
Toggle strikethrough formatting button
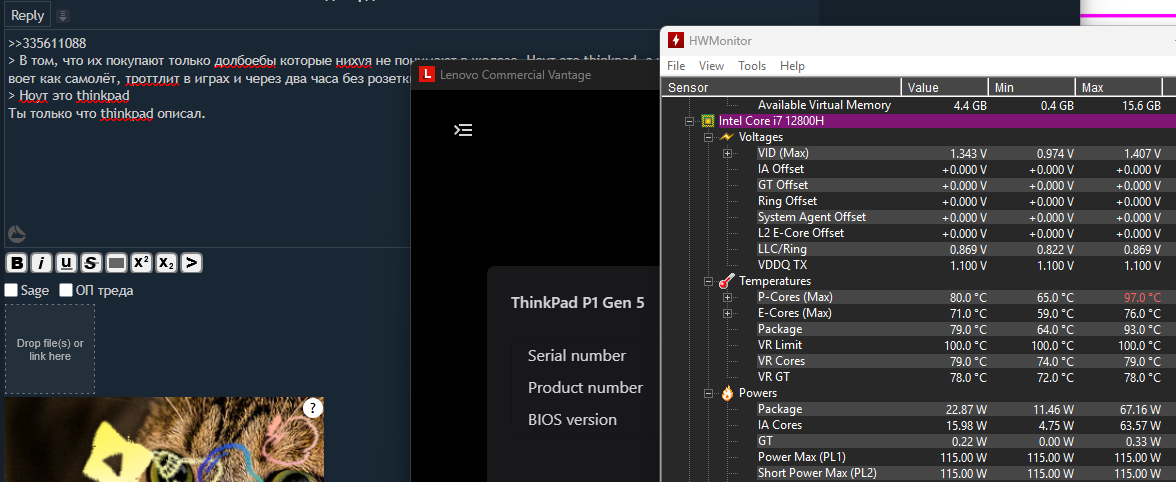coord(91,262)
